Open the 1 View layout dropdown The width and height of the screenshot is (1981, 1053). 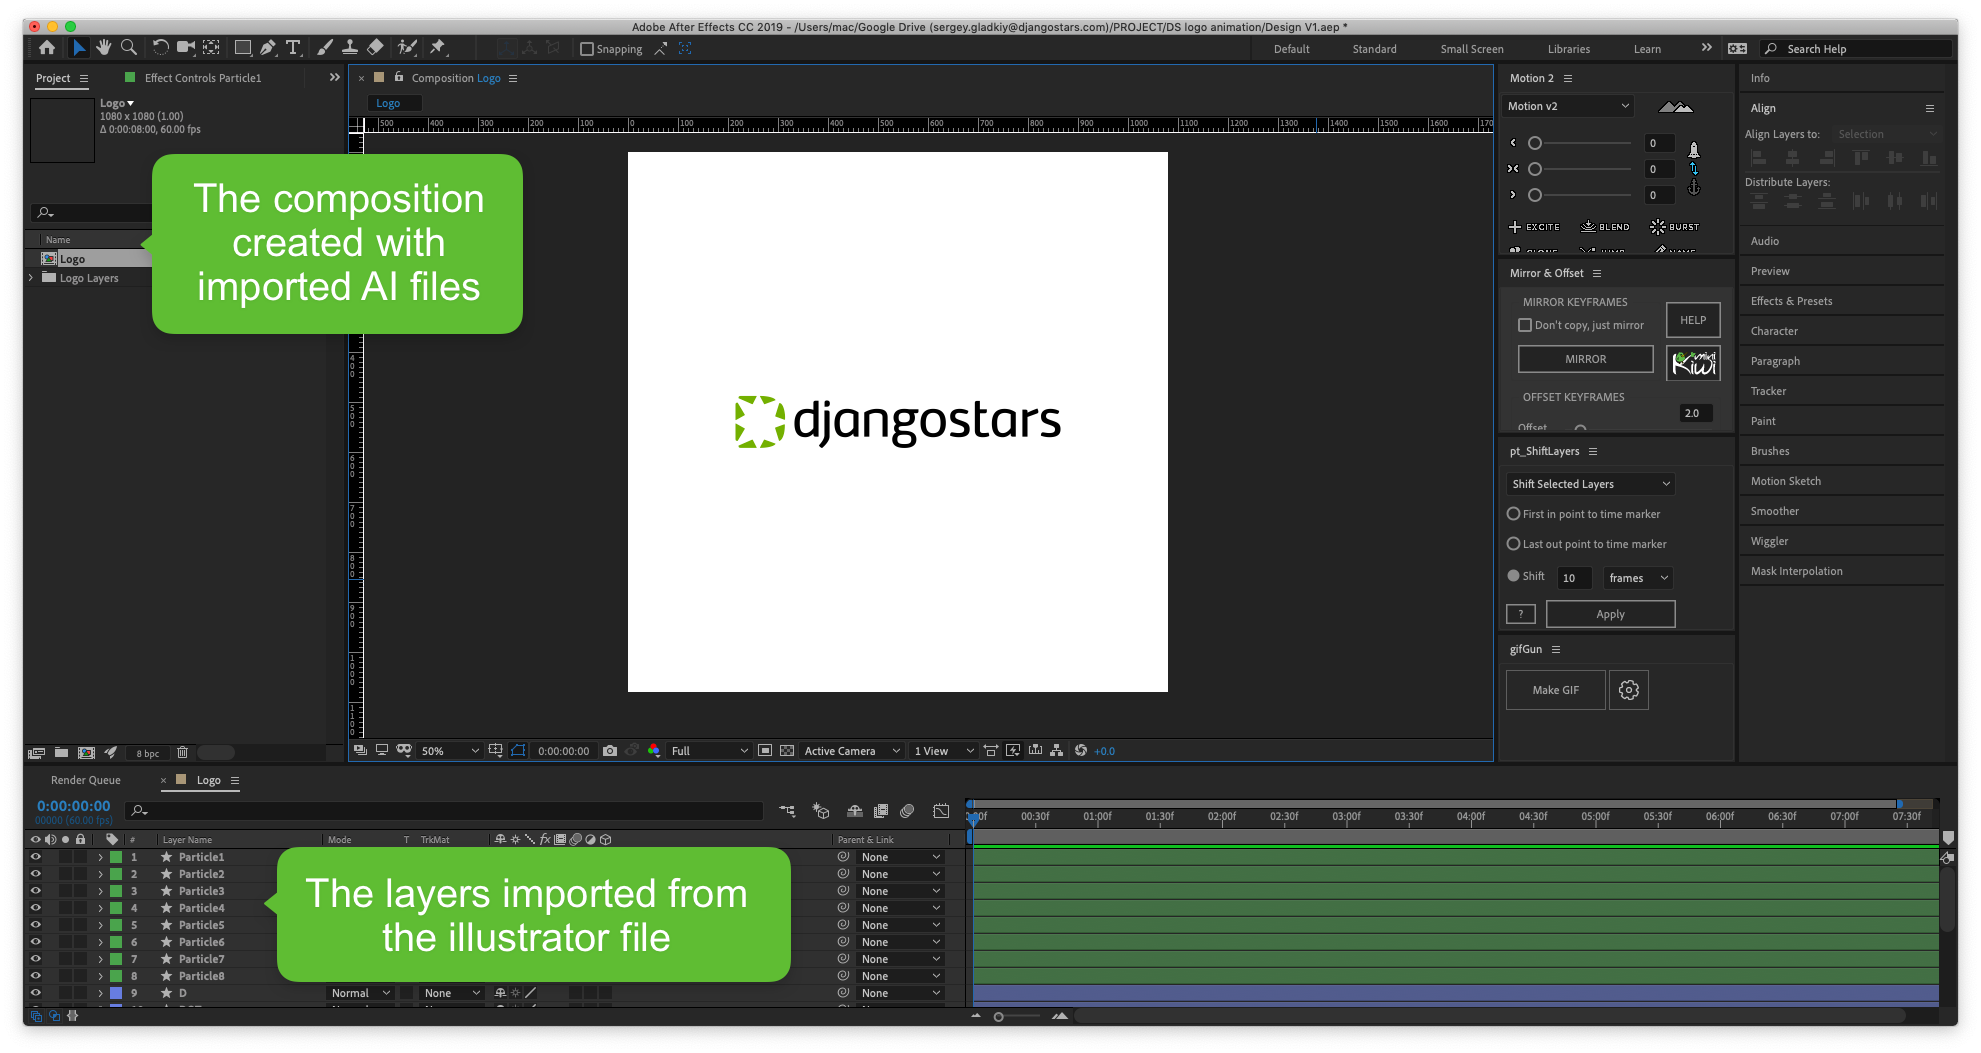[943, 751]
